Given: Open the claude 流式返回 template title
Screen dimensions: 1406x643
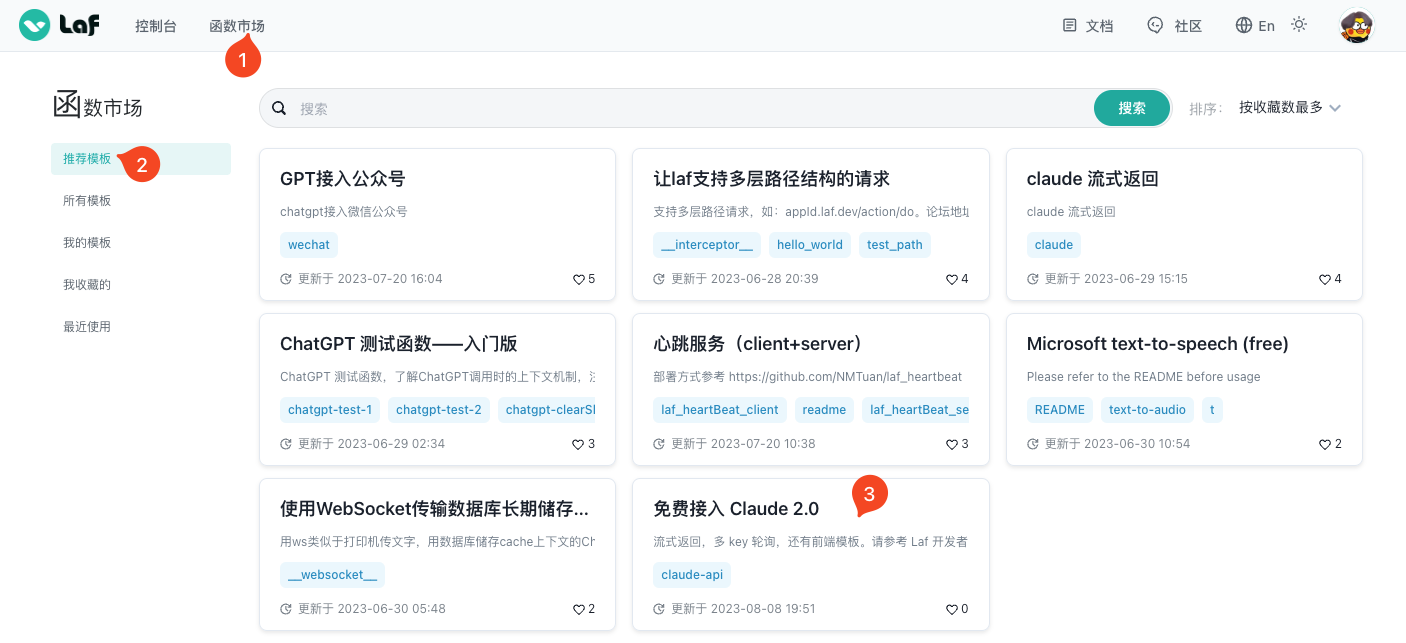Looking at the screenshot, I should pos(1092,179).
